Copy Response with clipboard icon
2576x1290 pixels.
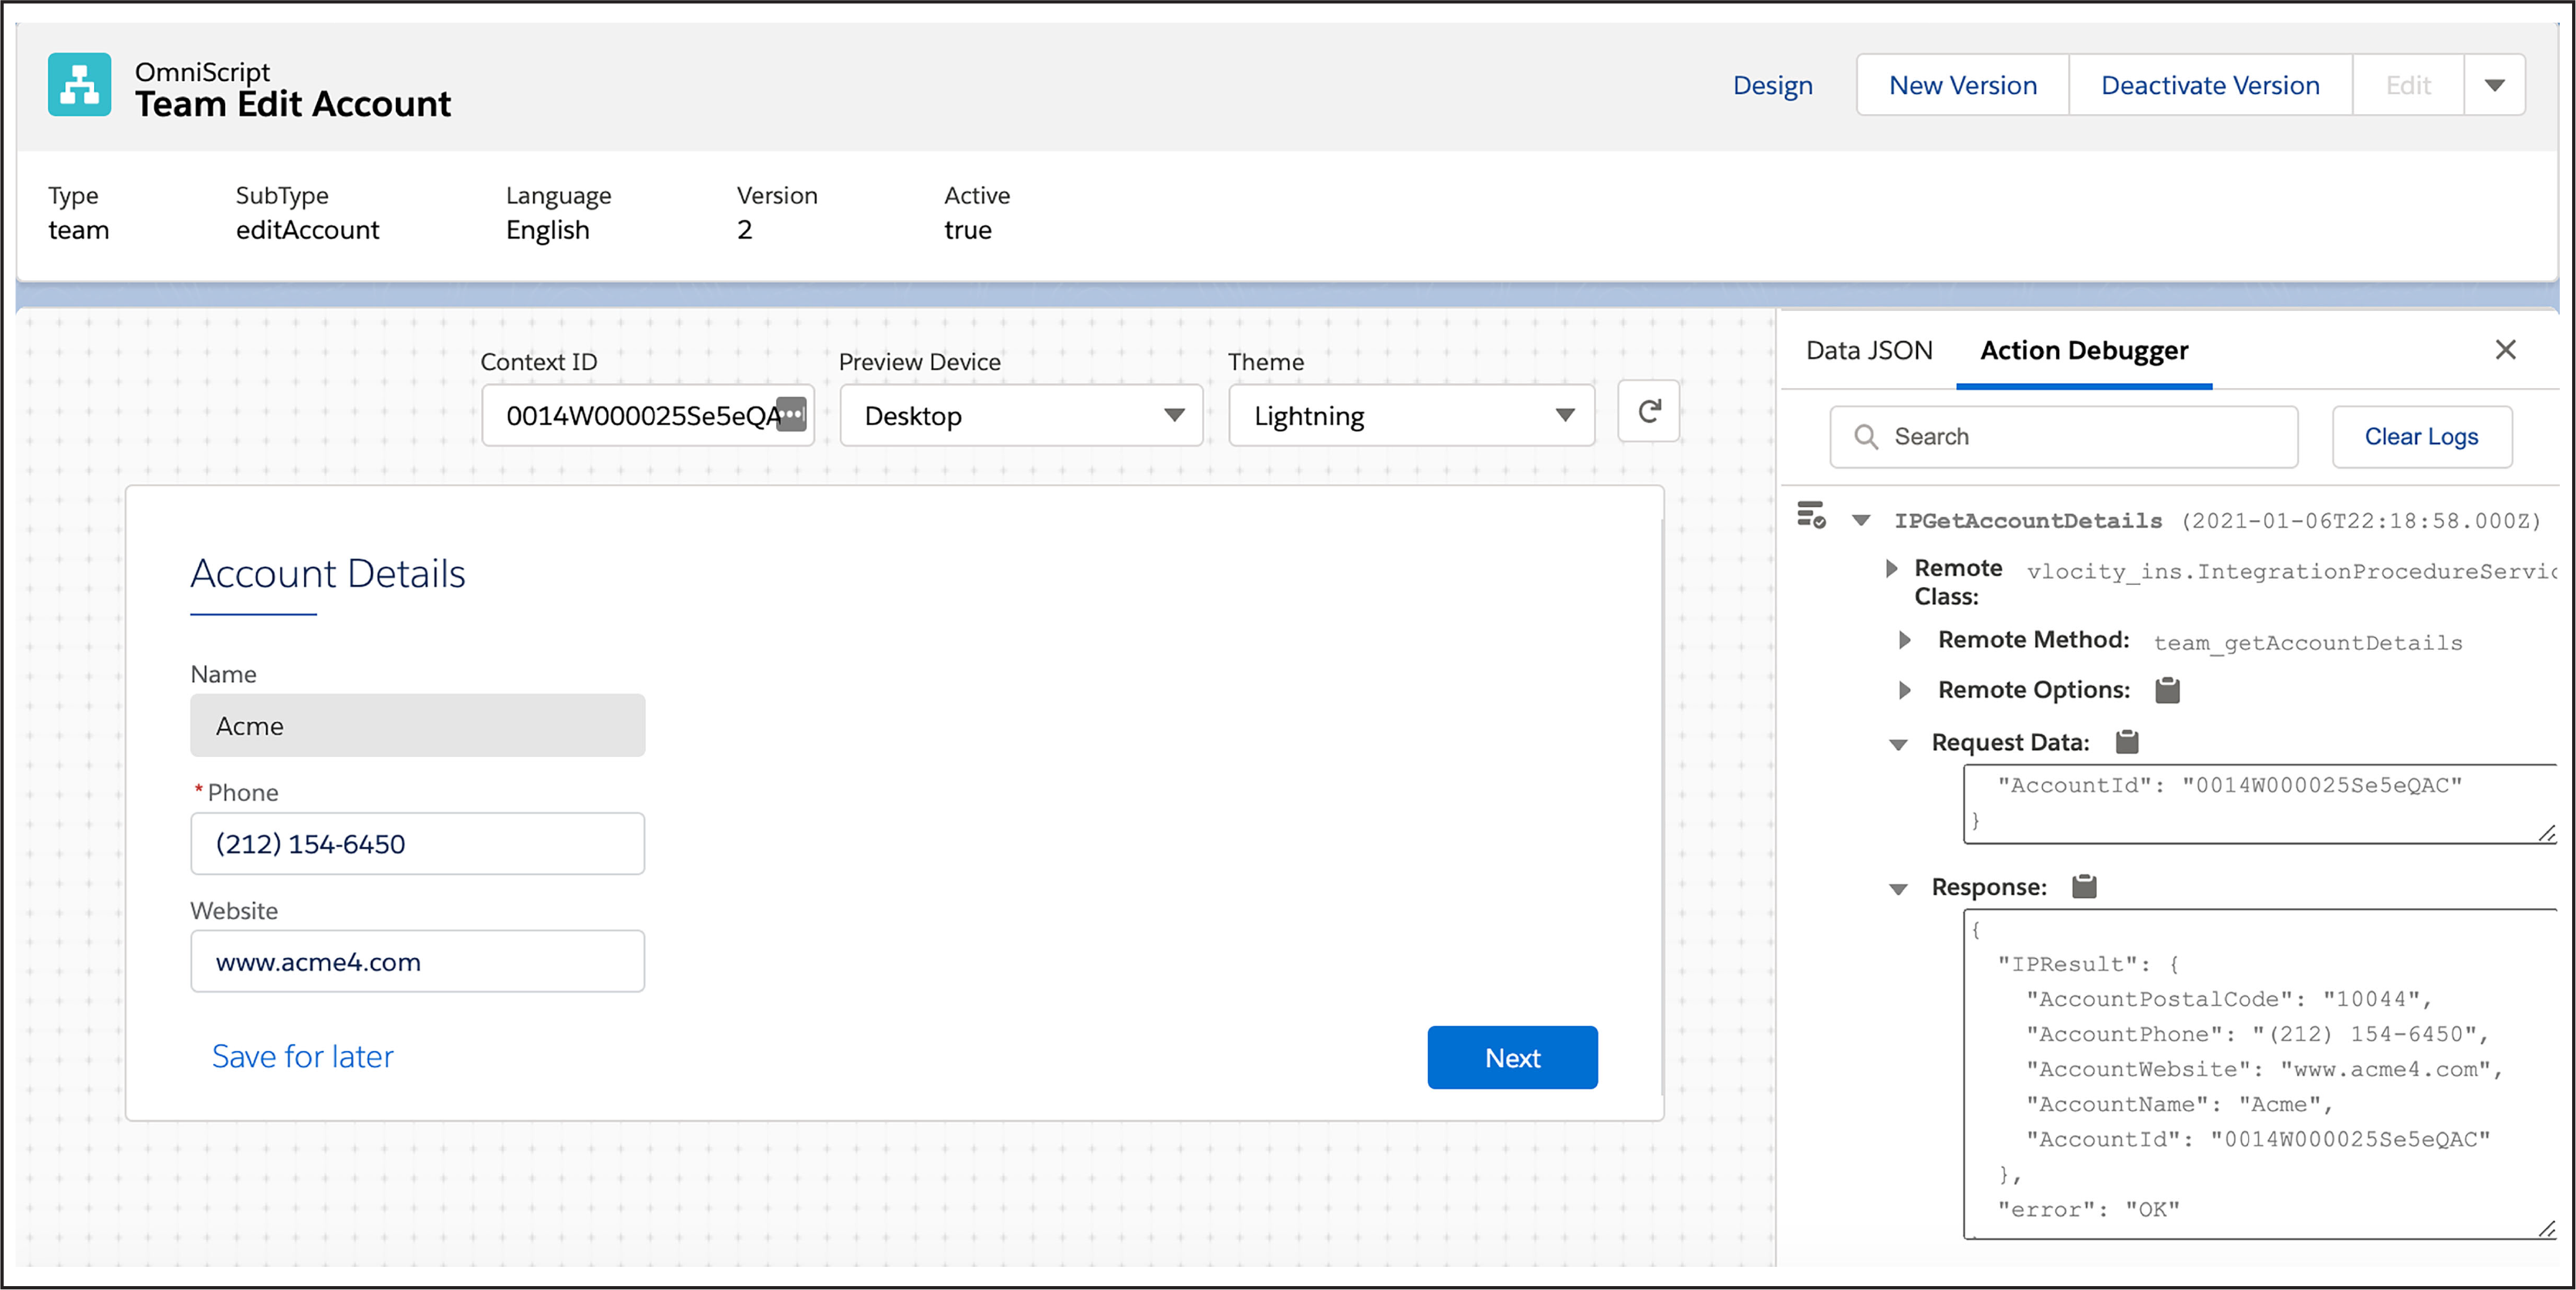tap(2084, 887)
